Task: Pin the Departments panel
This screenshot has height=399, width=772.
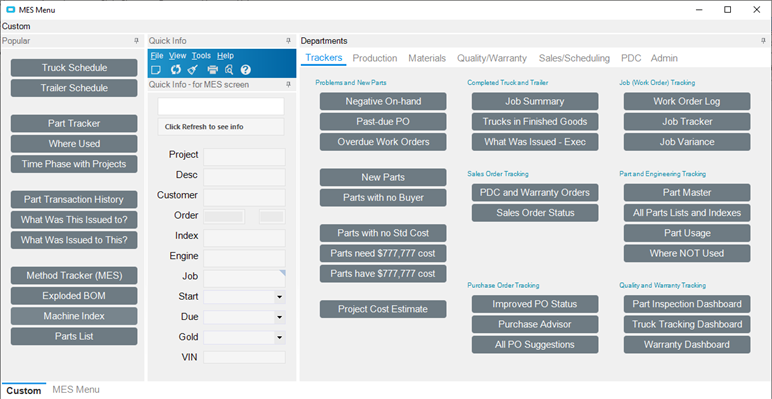Action: [x=764, y=41]
